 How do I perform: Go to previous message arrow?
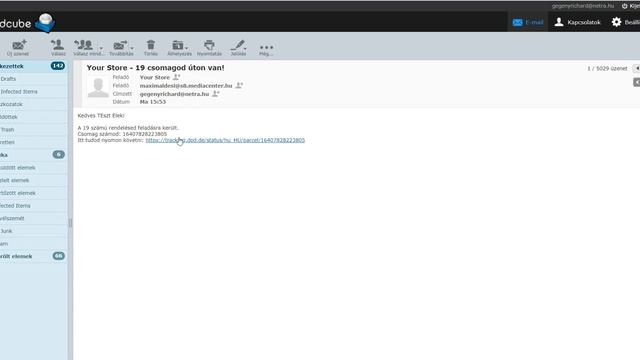click(637, 68)
